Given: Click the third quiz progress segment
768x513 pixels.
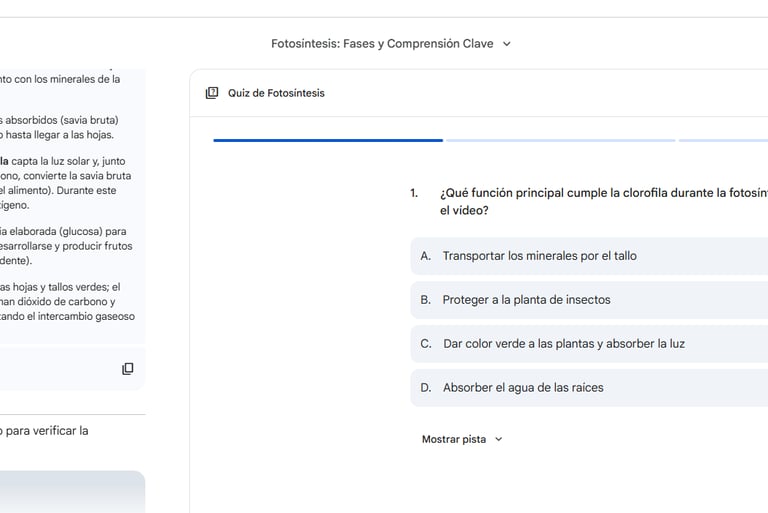Looking at the screenshot, I should click(x=723, y=140).
